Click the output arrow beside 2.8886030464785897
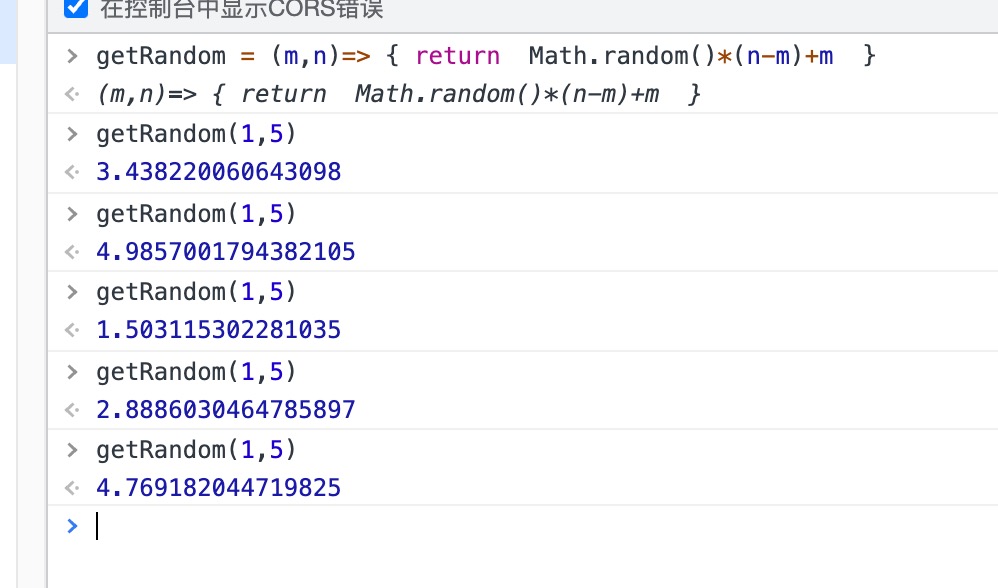The height and width of the screenshot is (588, 998). pos(71,410)
